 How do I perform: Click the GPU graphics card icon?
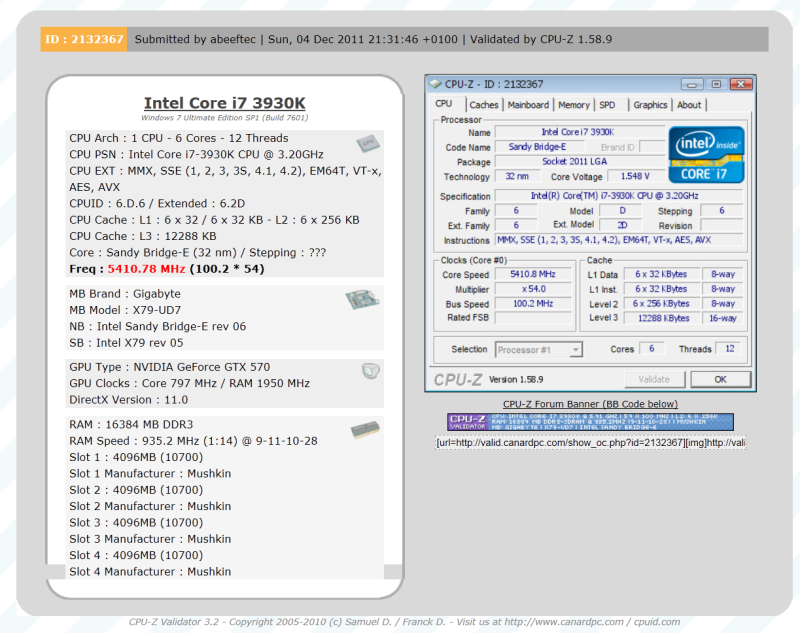369,370
